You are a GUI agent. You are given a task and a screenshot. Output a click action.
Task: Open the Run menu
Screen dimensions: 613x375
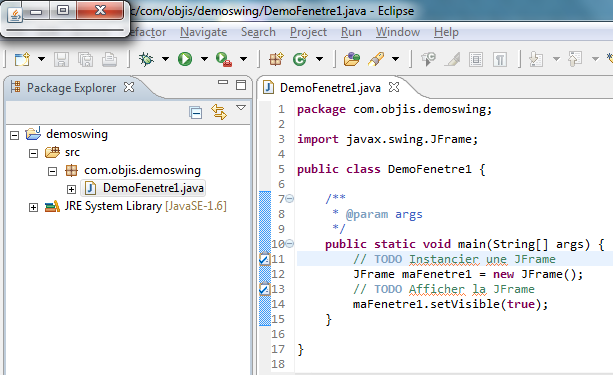pos(351,32)
